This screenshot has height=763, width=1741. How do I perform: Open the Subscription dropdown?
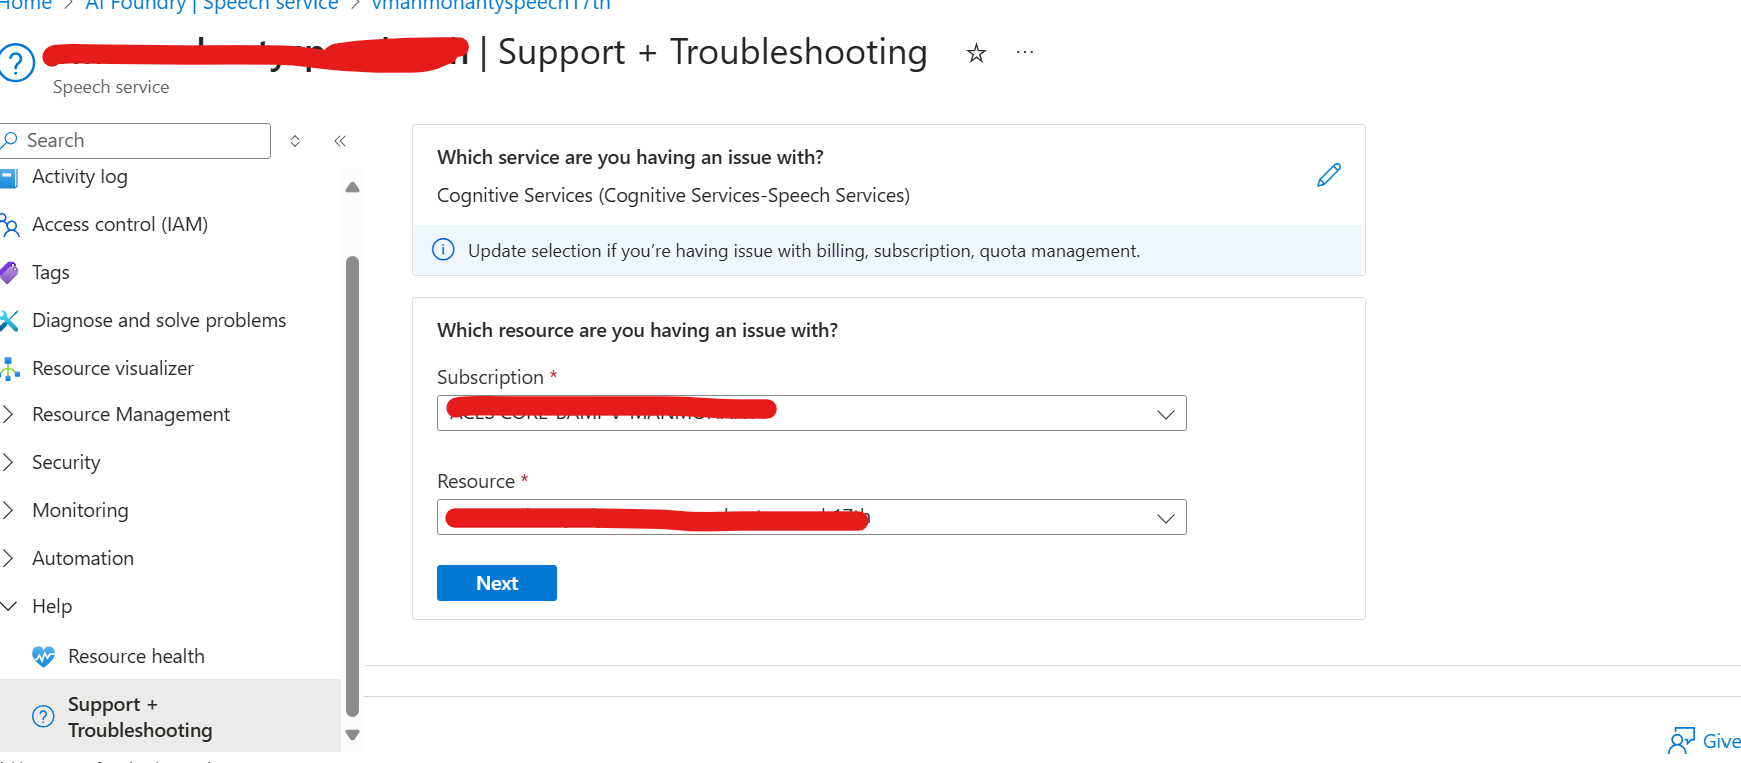811,413
